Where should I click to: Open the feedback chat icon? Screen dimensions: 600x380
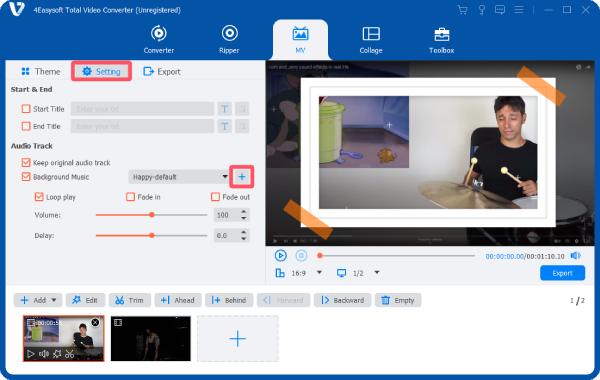(x=500, y=10)
